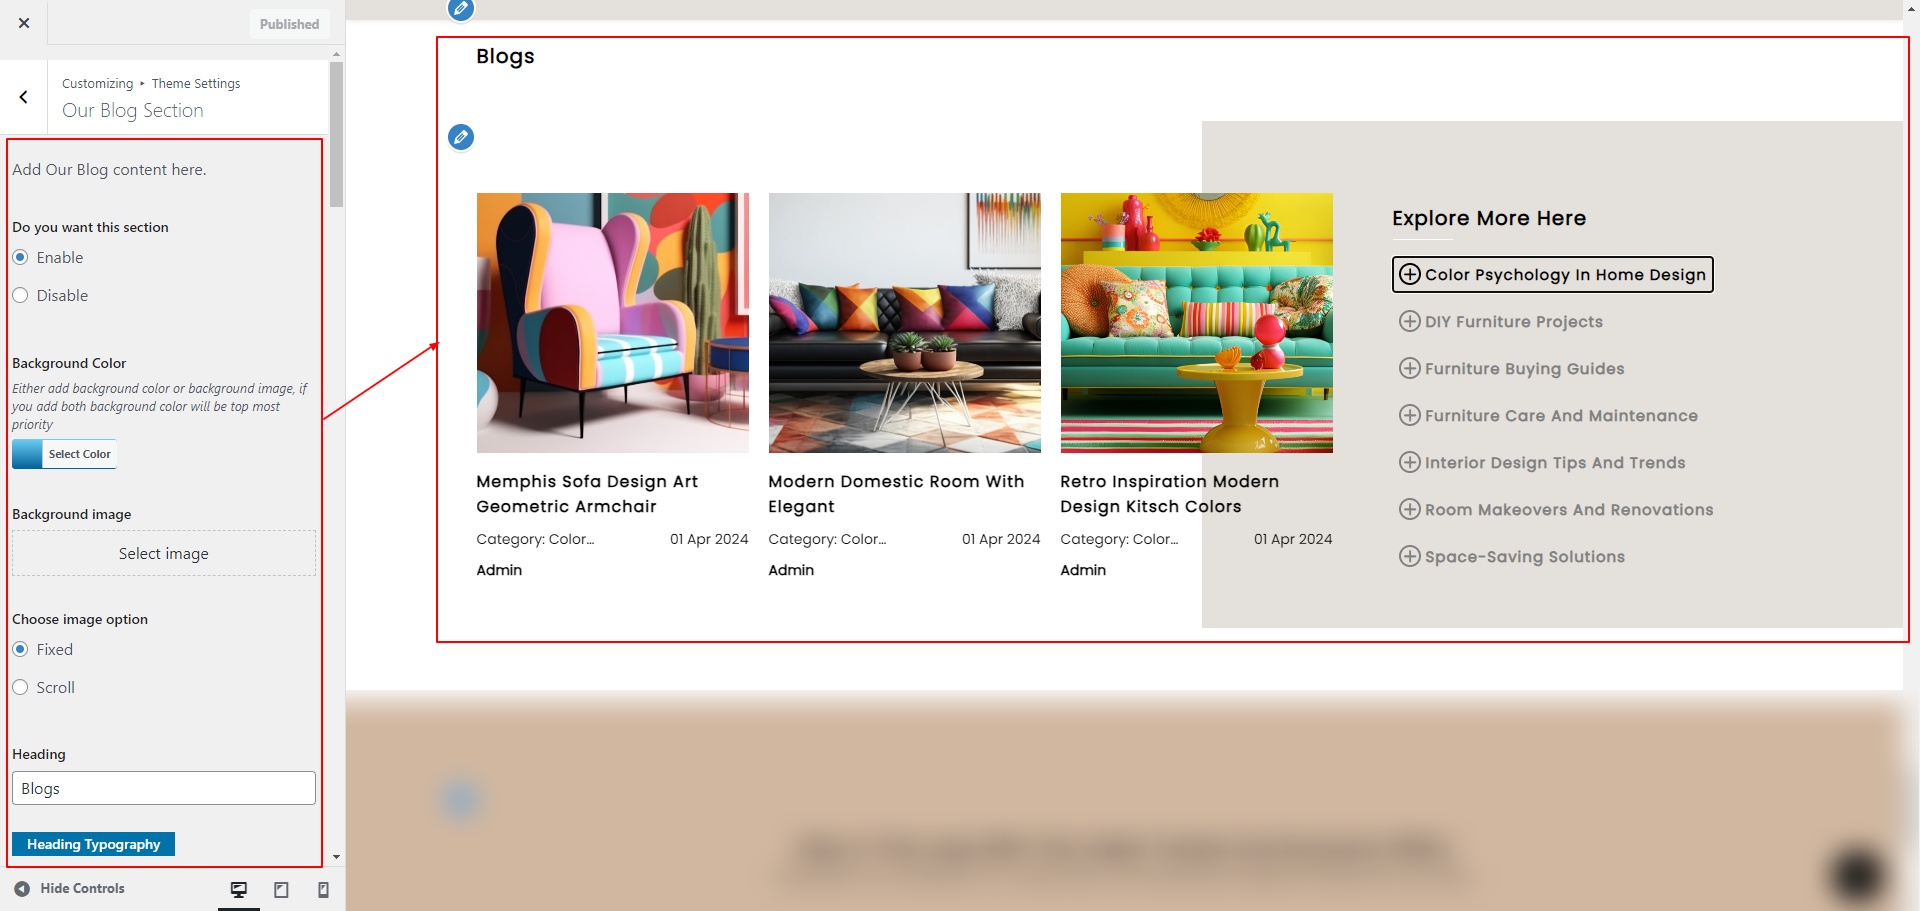
Task: Click the edit pencil icon above blog posts
Action: (461, 137)
